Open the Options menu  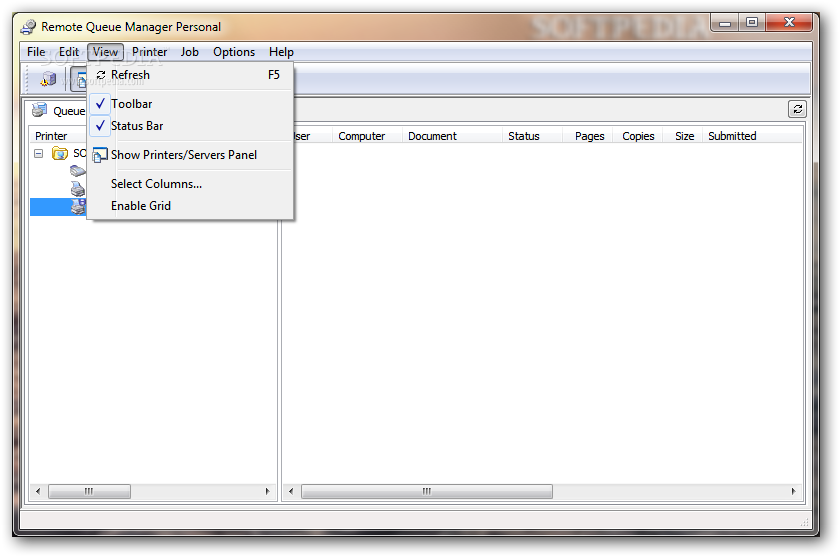[234, 52]
